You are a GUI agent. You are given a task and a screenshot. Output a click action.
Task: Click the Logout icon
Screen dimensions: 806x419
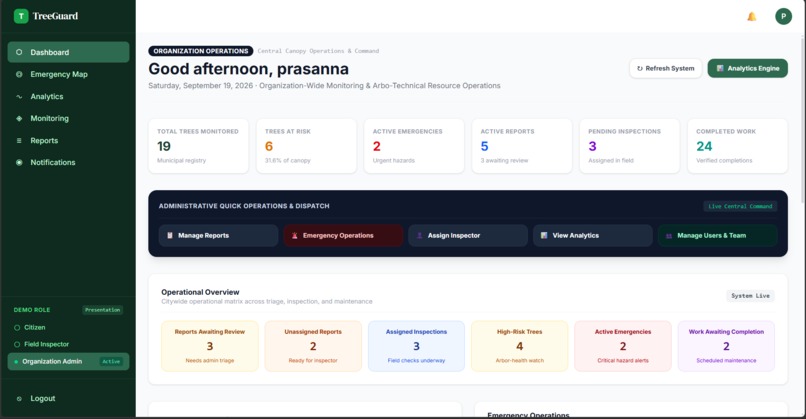tap(19, 398)
